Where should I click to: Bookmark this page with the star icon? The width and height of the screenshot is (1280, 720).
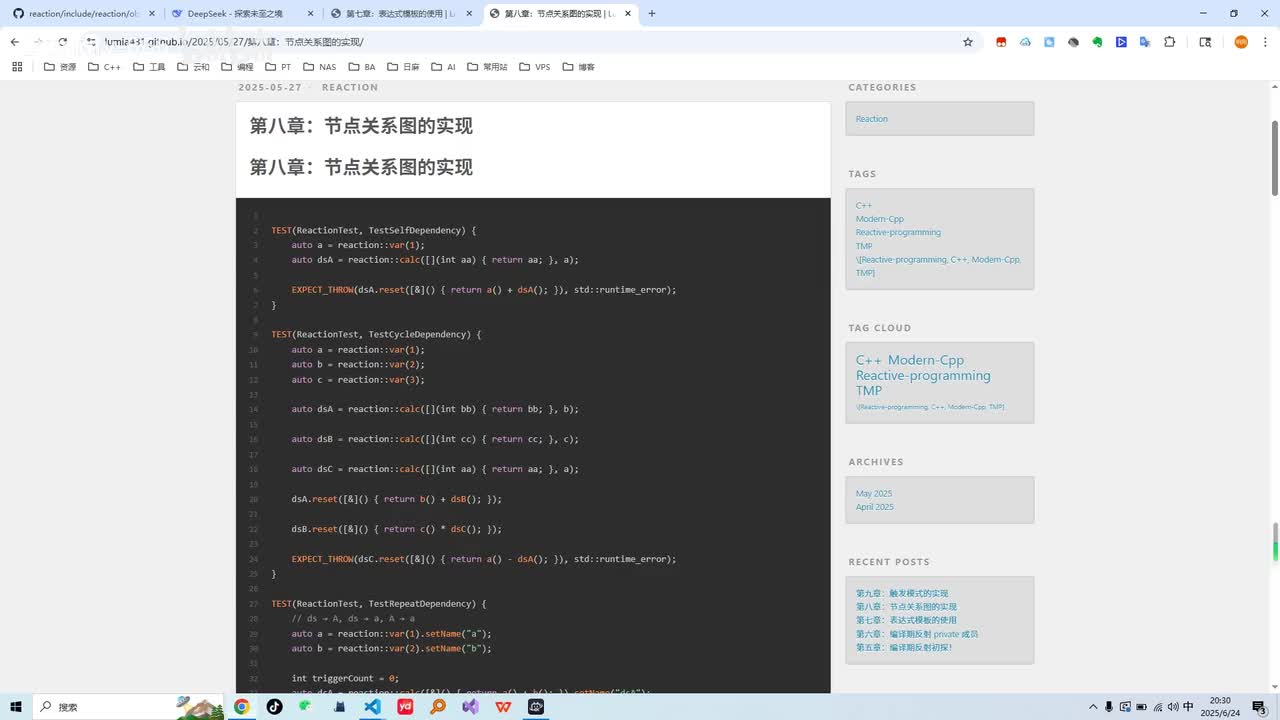pyautogui.click(x=968, y=42)
